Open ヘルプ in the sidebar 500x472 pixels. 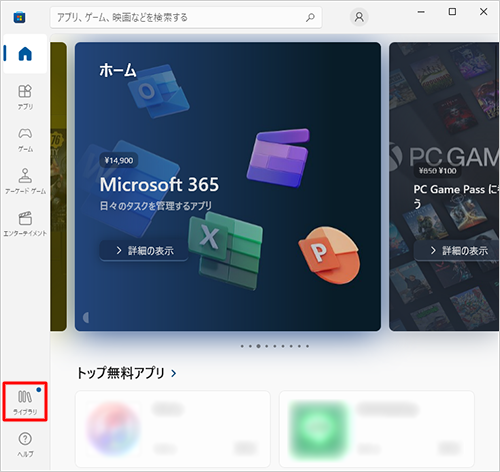[25, 444]
